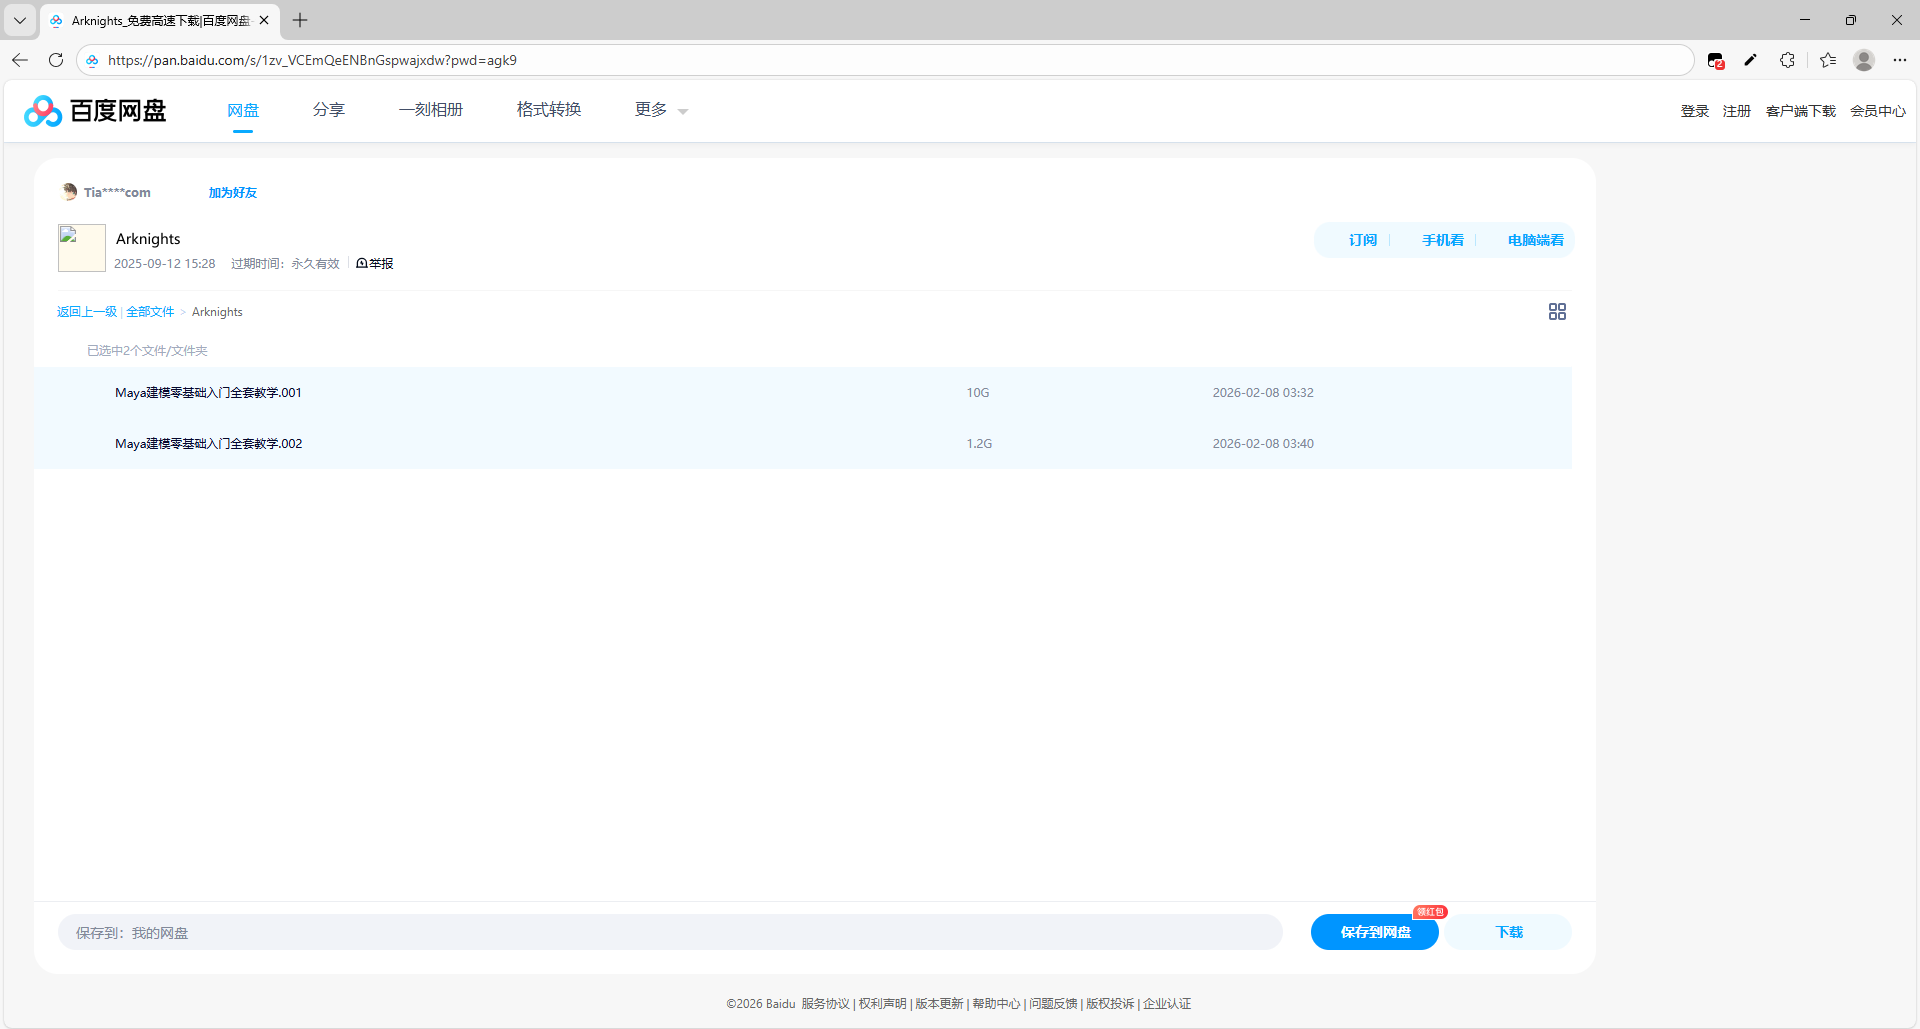
Task: Click the 举报 report icon
Action: (x=375, y=264)
